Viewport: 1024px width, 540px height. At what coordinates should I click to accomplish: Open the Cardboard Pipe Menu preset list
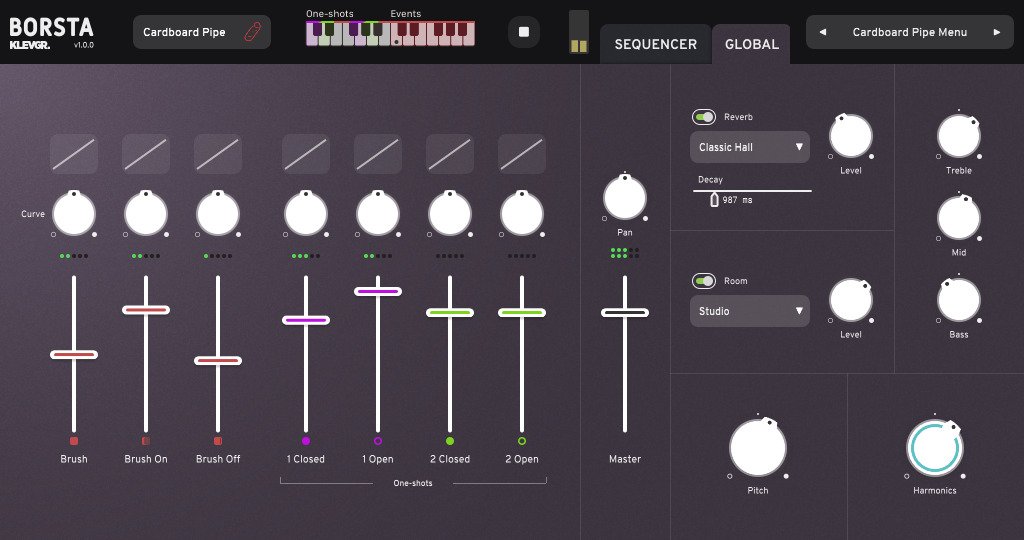pos(910,32)
